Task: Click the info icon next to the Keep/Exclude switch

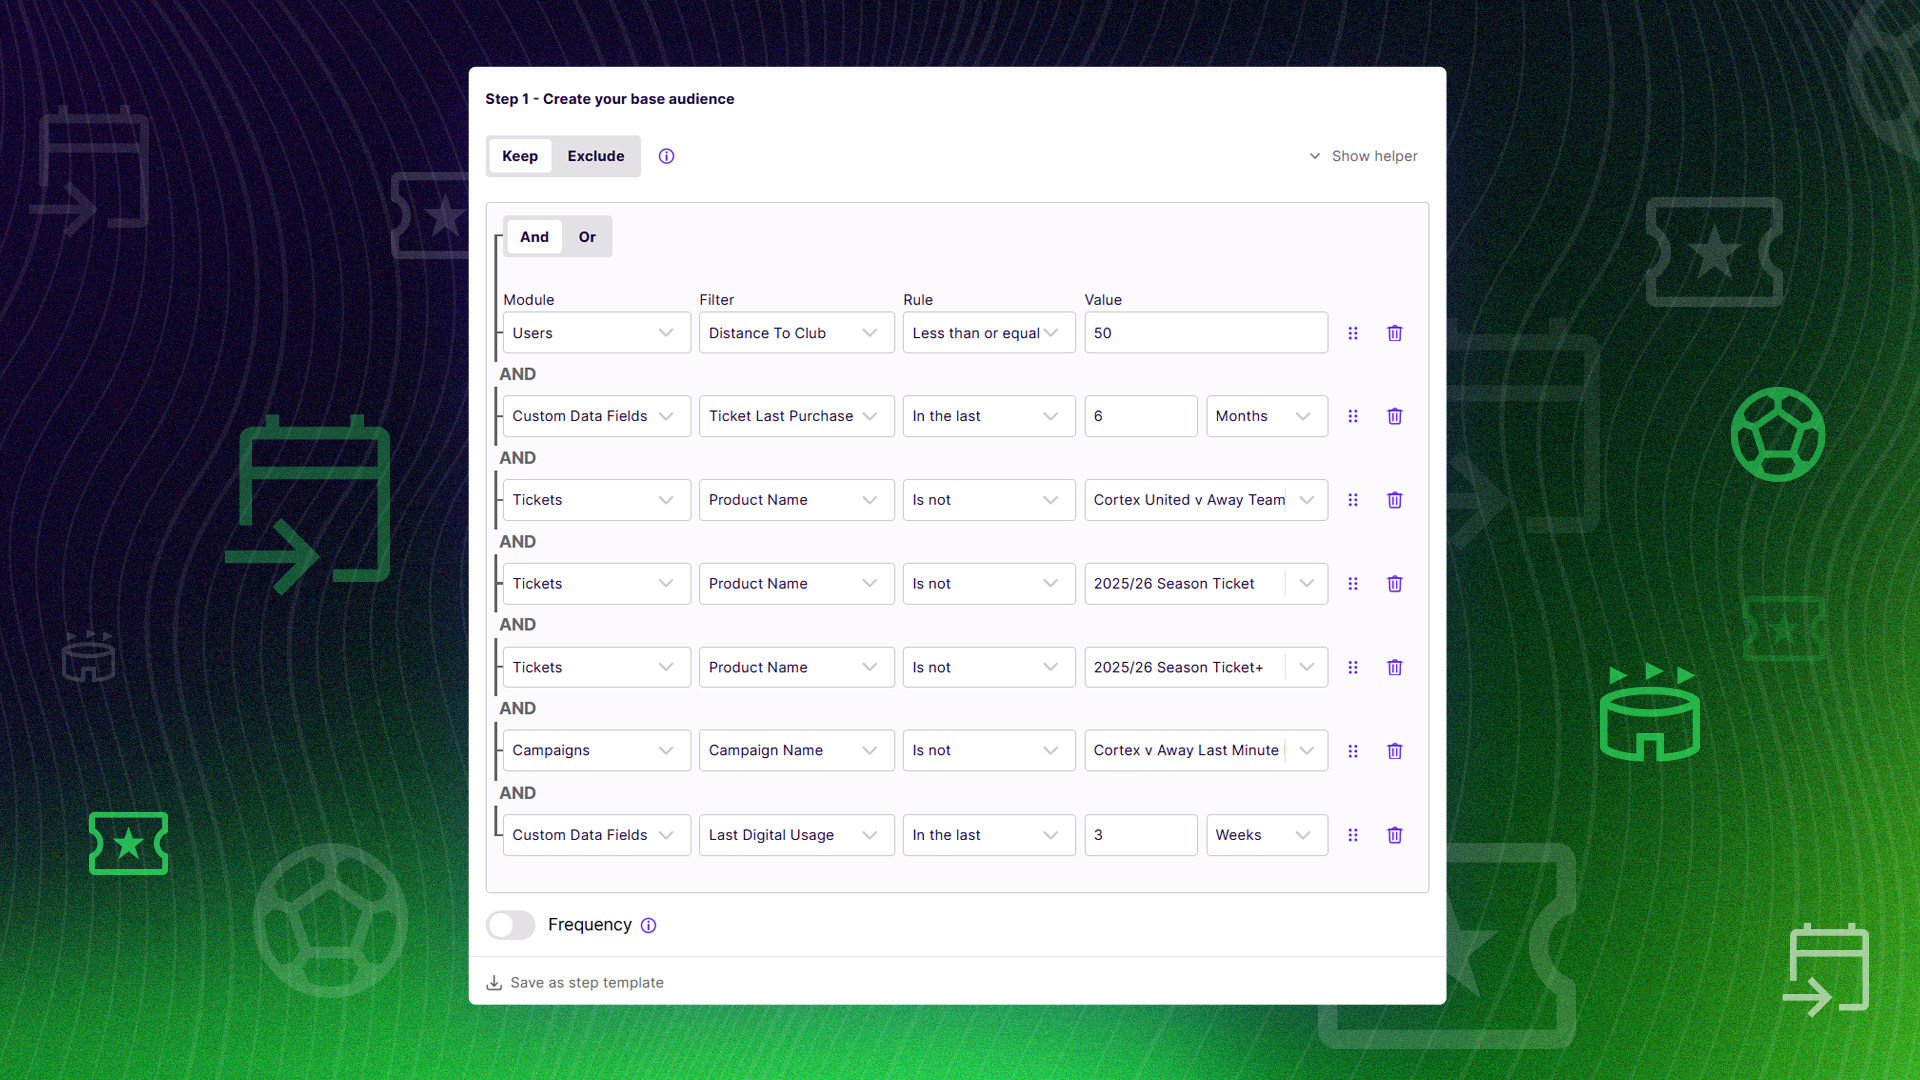Action: tap(666, 156)
